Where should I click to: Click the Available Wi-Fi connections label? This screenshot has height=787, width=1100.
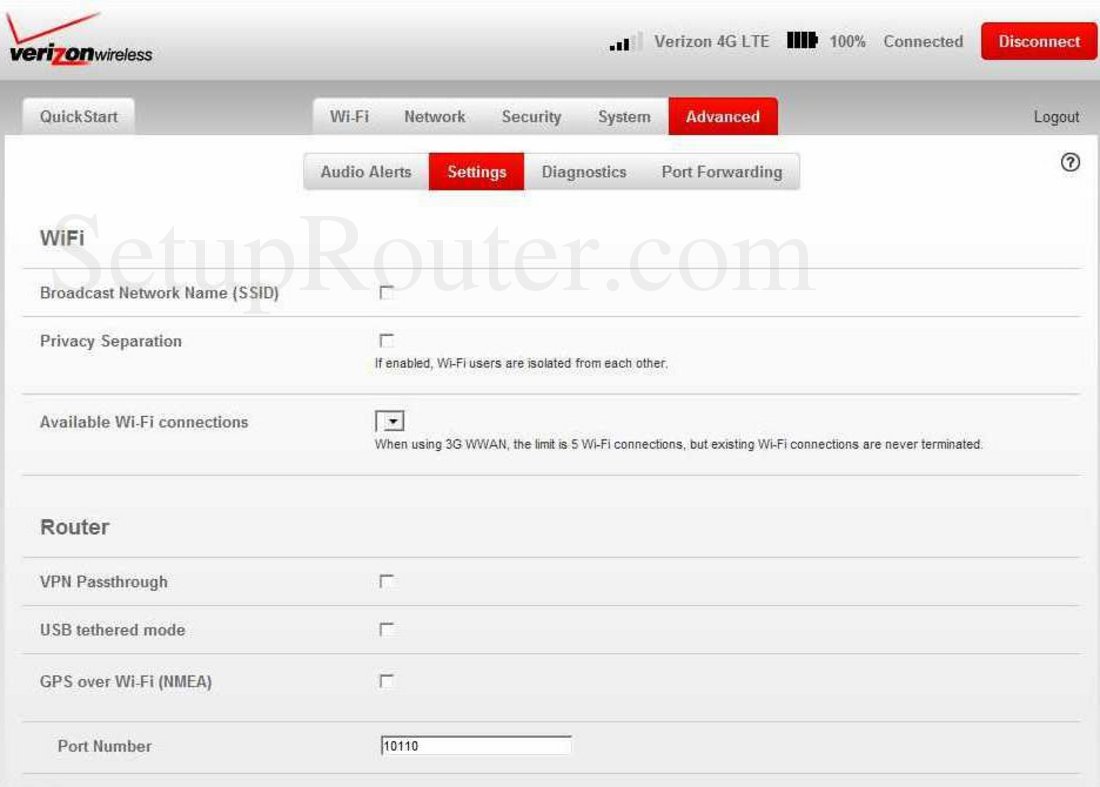(144, 422)
